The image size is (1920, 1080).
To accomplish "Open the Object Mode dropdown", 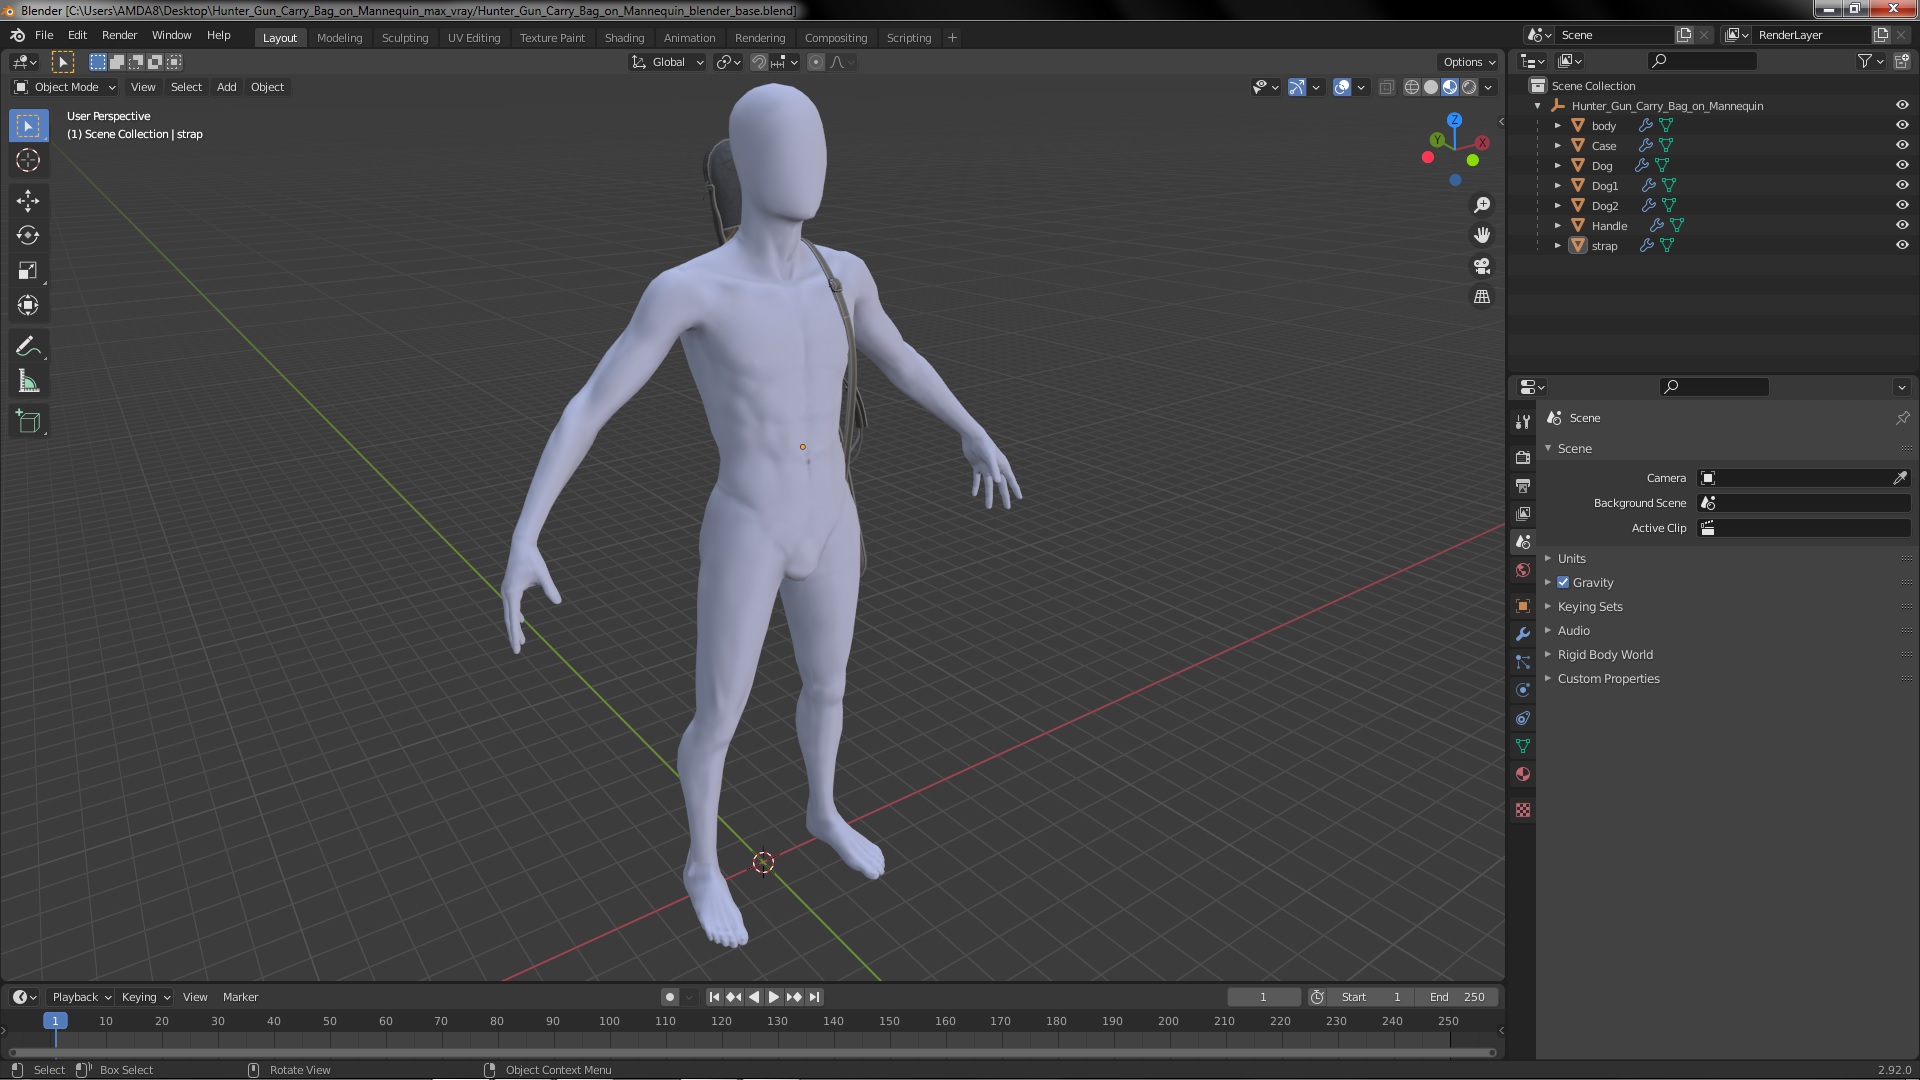I will point(65,87).
